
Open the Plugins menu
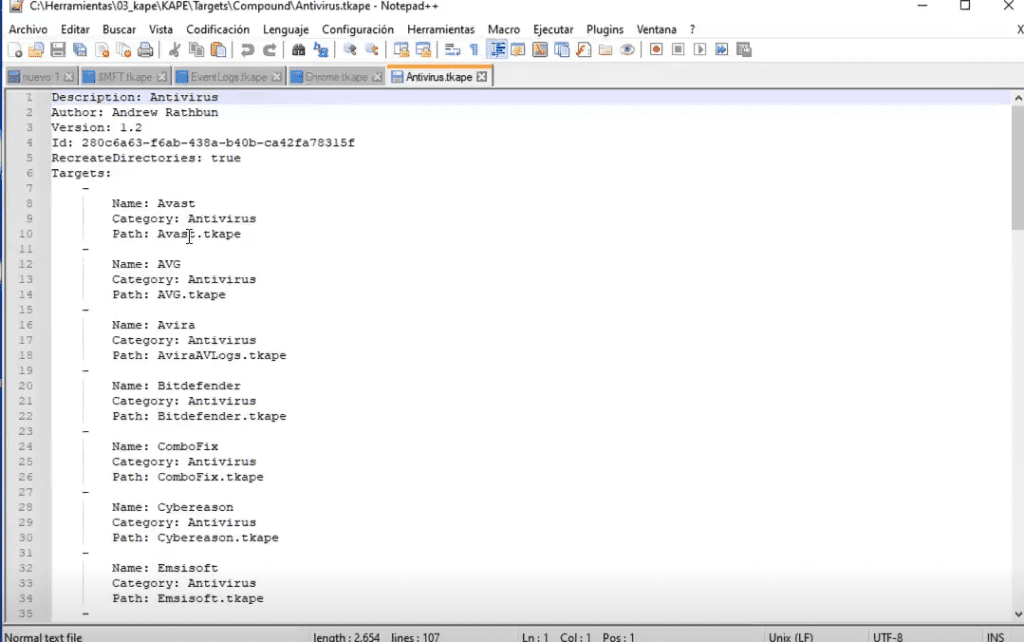click(604, 29)
